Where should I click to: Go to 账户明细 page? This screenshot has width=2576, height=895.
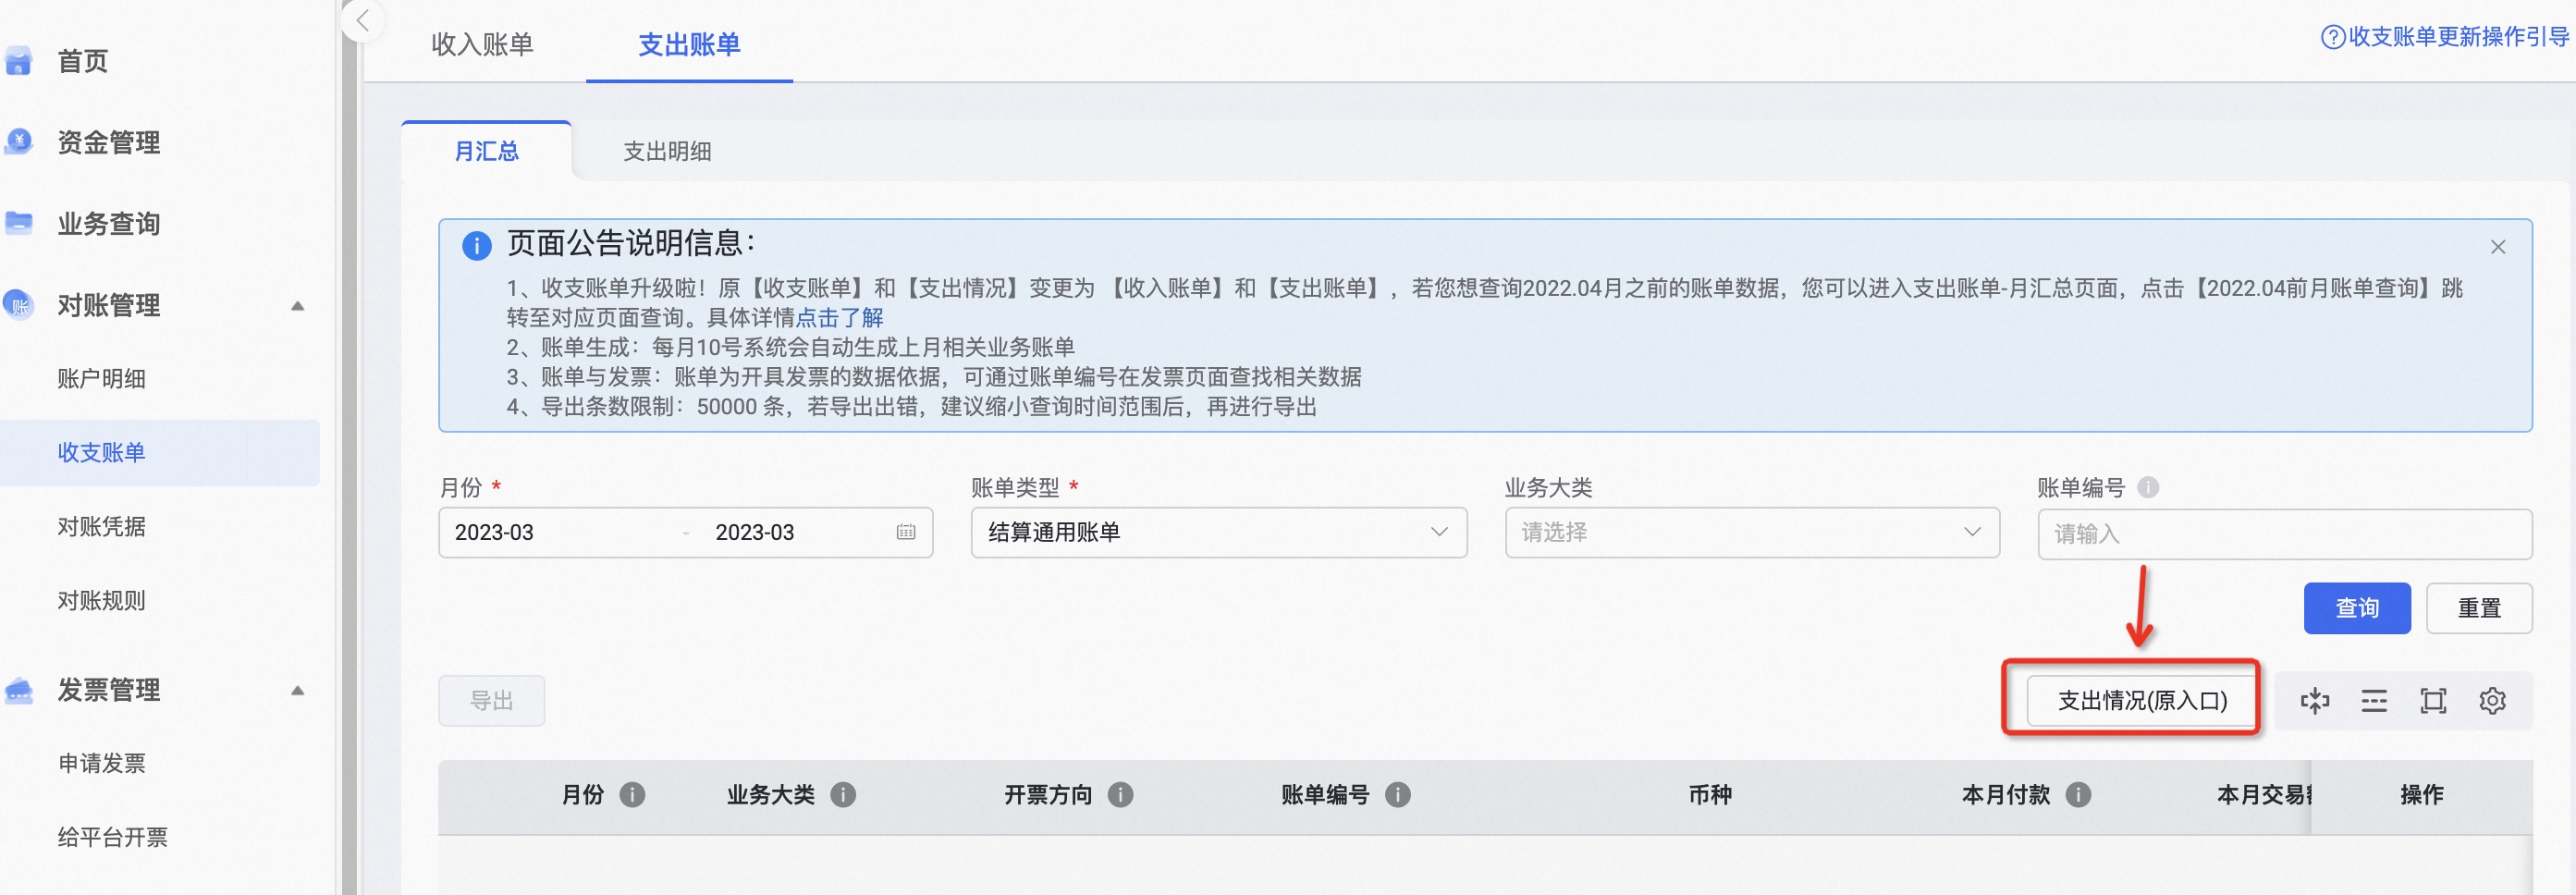[101, 379]
